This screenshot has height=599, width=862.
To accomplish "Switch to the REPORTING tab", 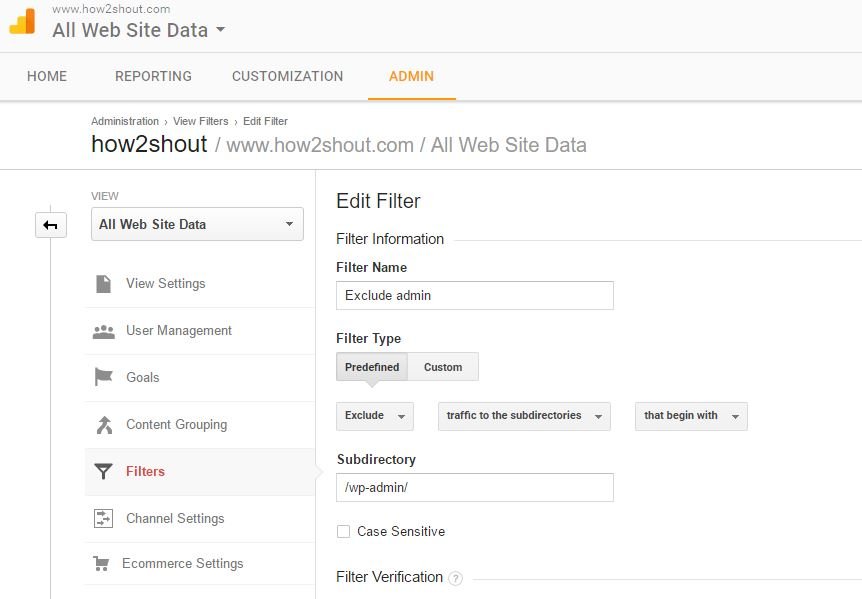I will click(153, 76).
